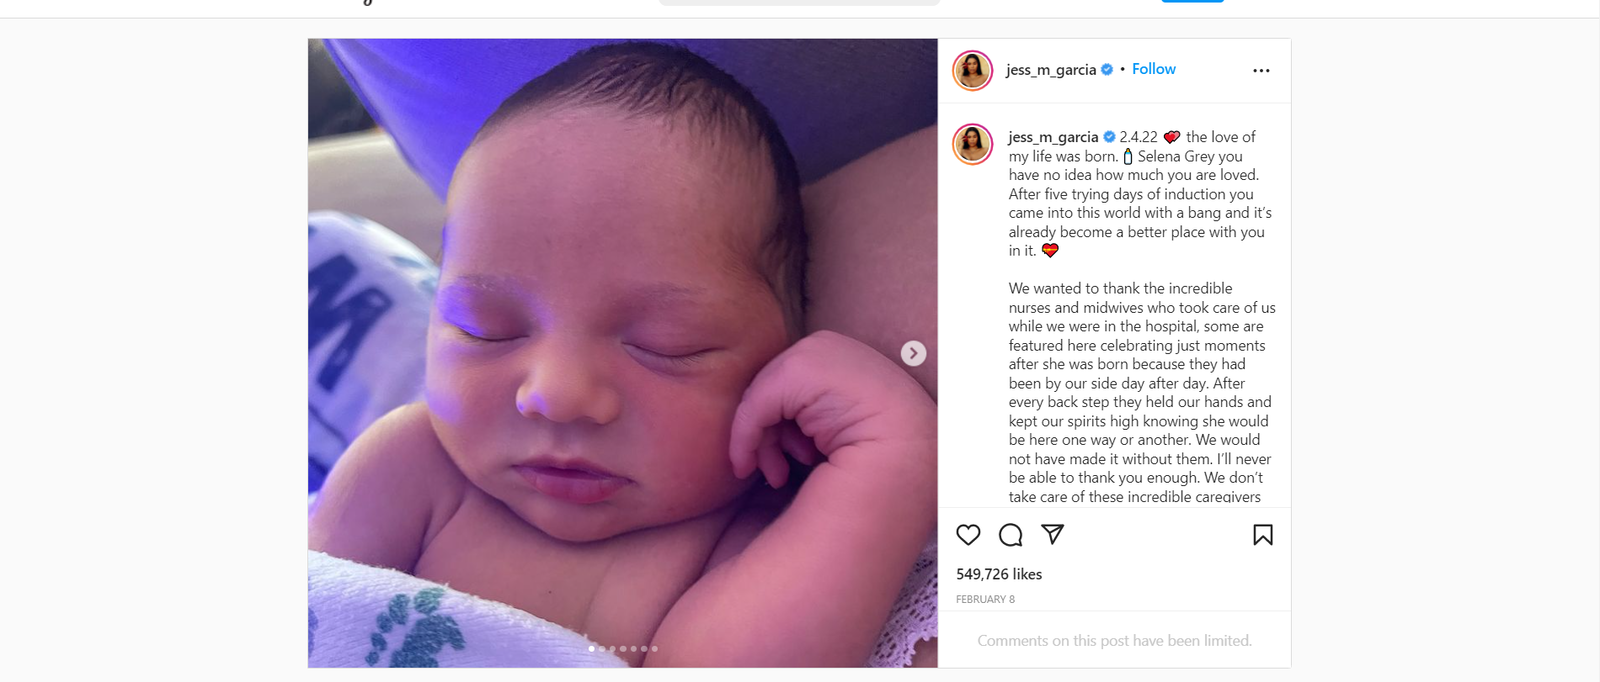The image size is (1600, 682).
Task: Like the post with the heart icon
Action: point(968,535)
